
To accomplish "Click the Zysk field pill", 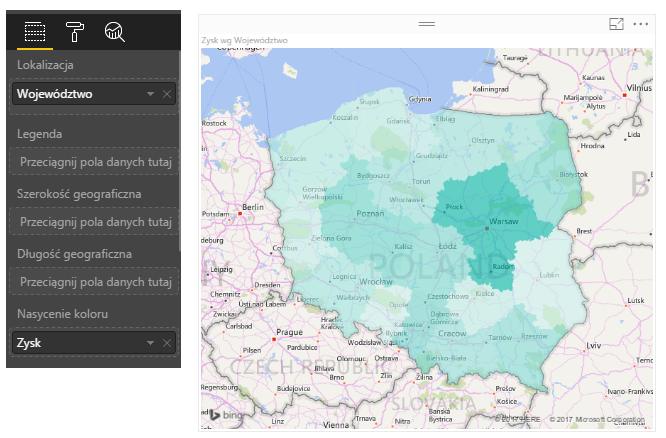I will coord(75,343).
